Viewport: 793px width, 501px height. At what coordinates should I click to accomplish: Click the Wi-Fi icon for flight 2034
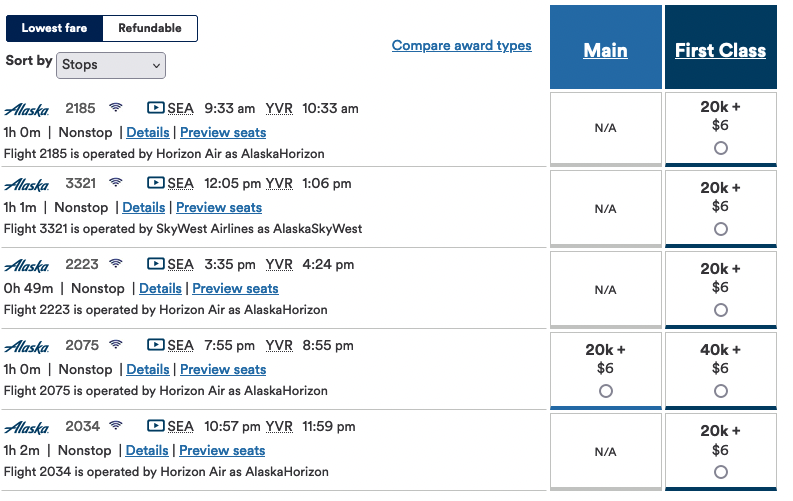click(116, 425)
